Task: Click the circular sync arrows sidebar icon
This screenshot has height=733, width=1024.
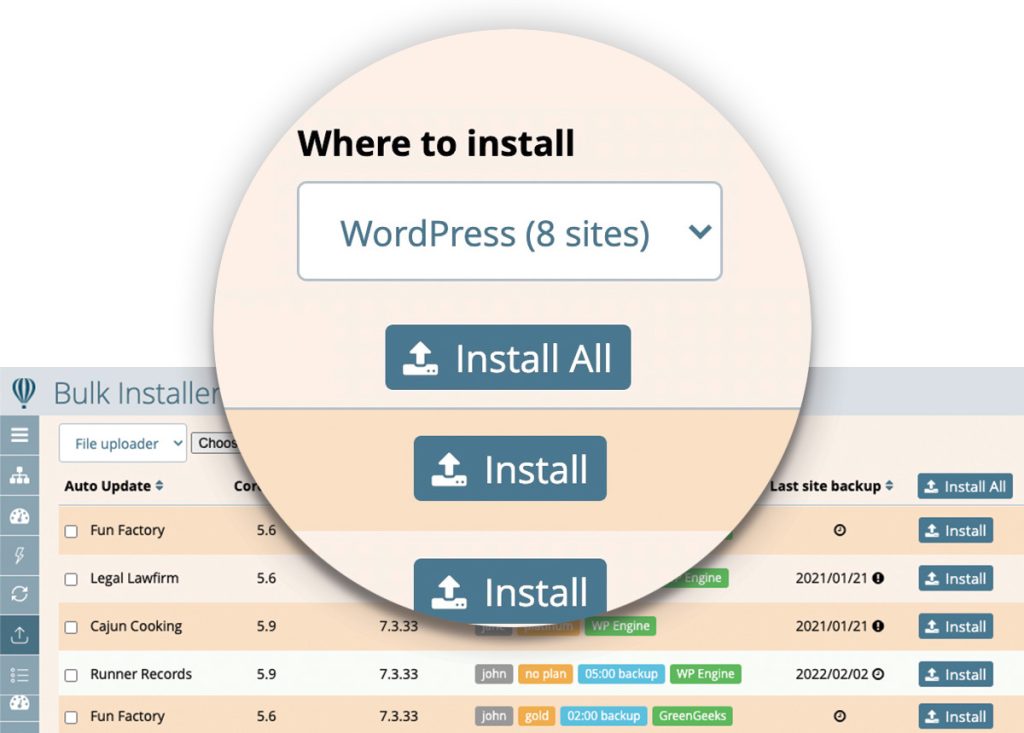Action: click(x=20, y=594)
